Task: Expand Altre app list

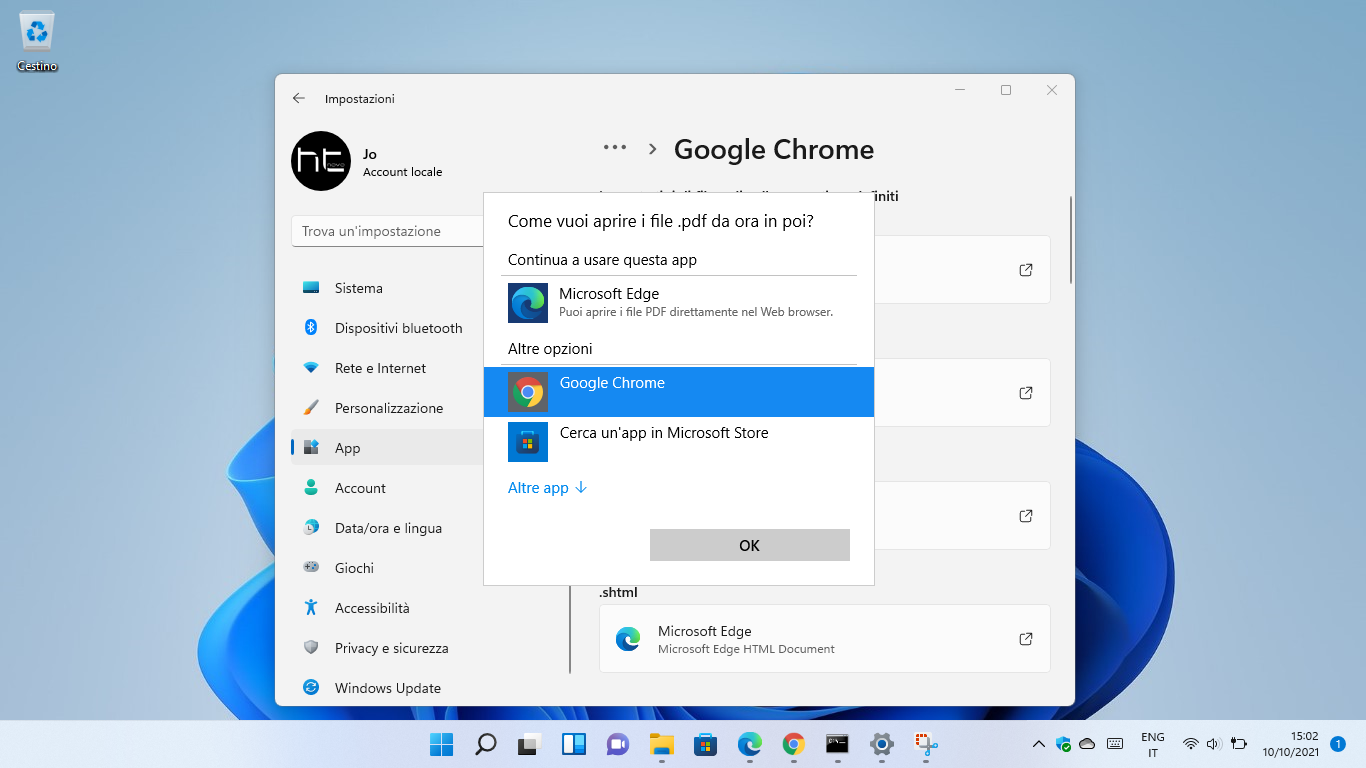Action: pyautogui.click(x=548, y=488)
